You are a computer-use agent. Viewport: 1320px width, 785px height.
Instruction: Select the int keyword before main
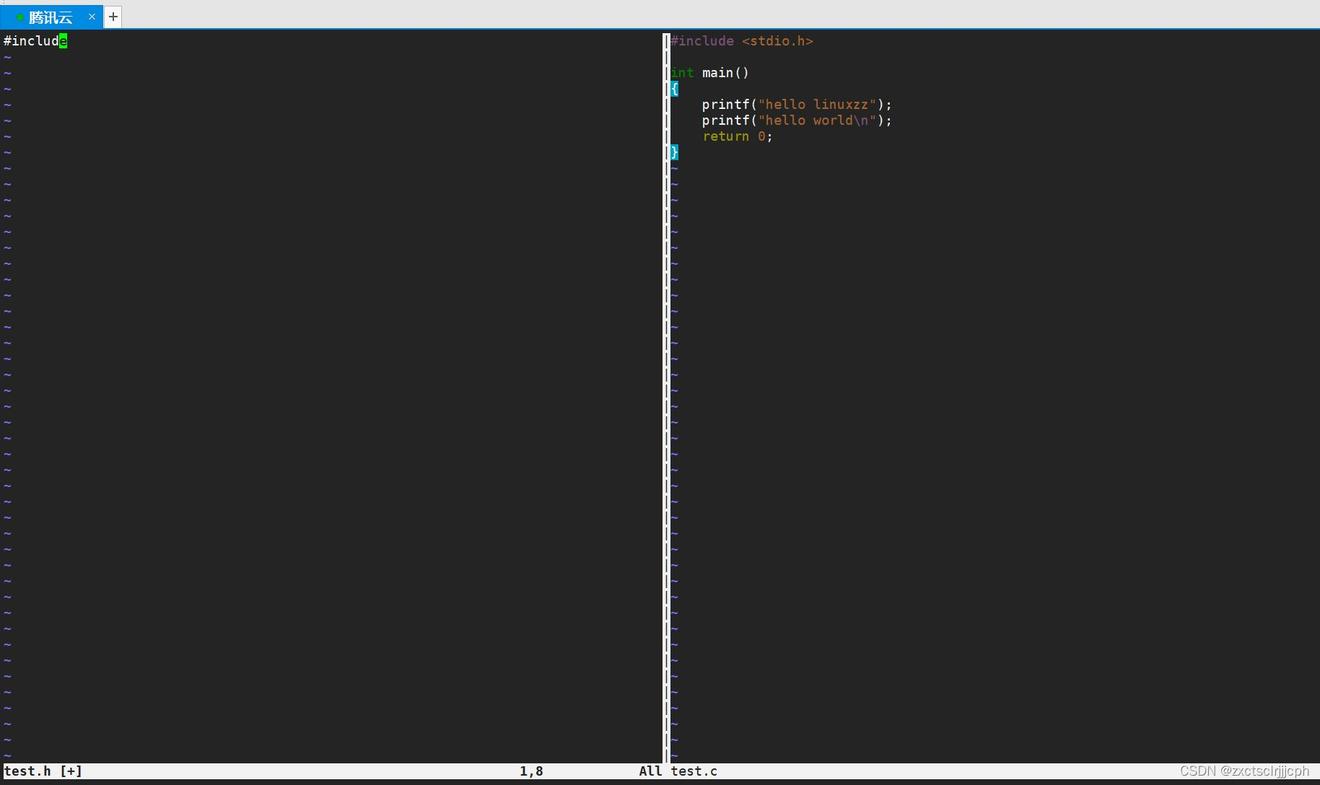(682, 73)
